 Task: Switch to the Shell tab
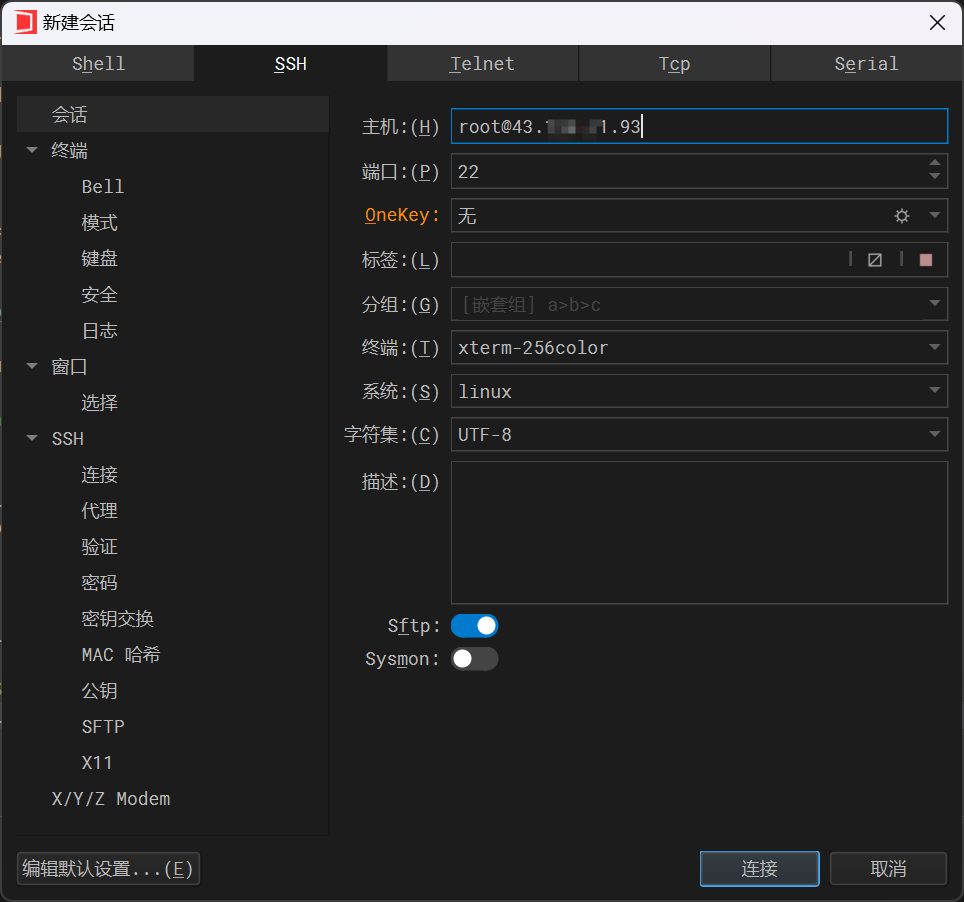98,63
